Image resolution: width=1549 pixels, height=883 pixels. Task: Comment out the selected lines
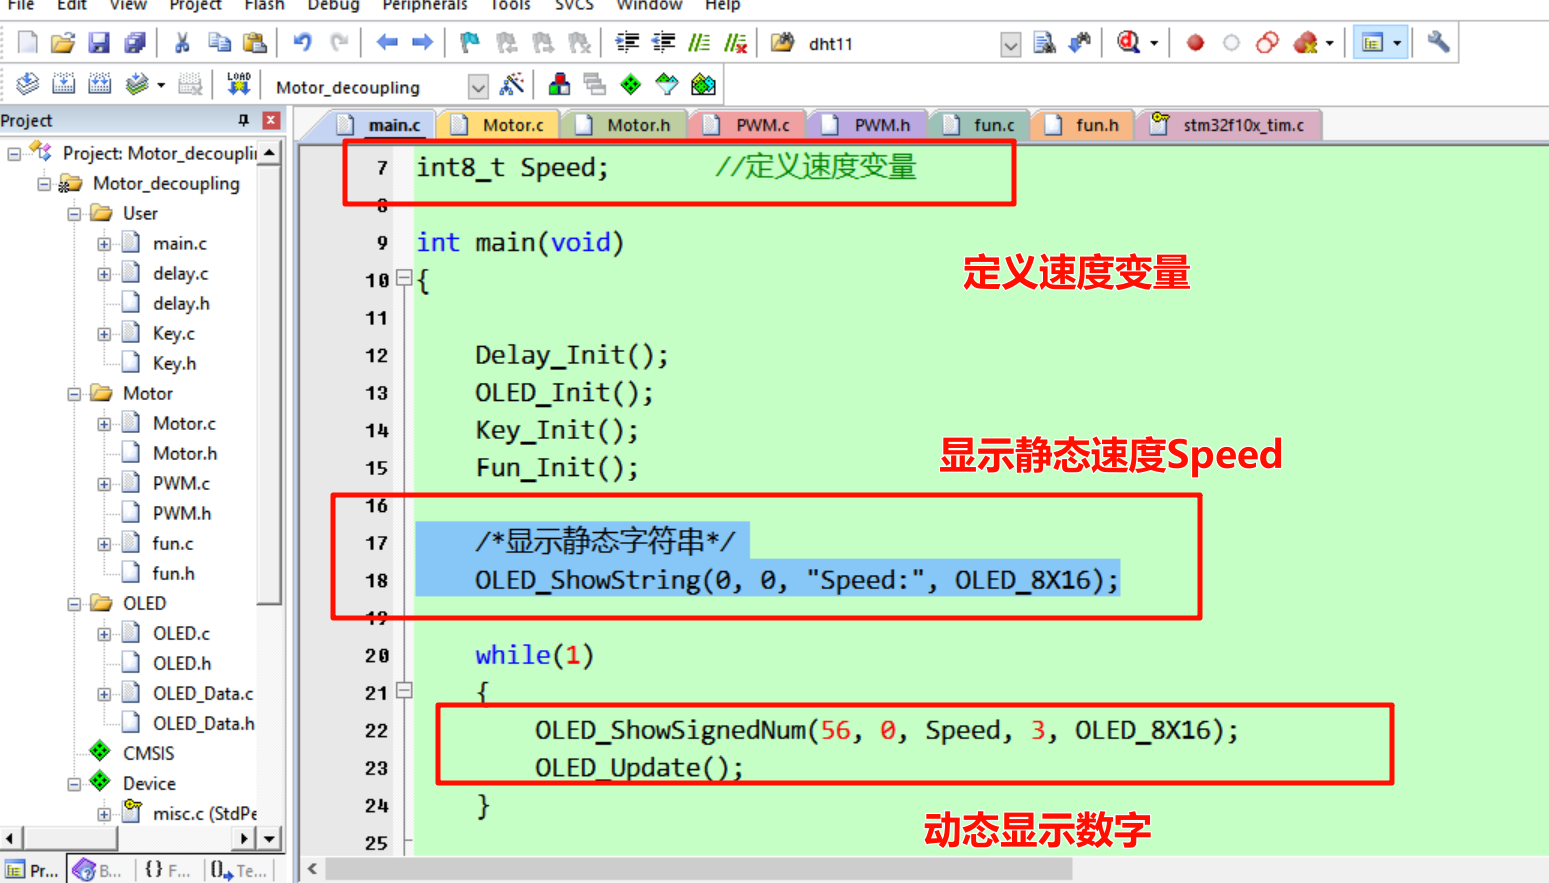coord(699,43)
